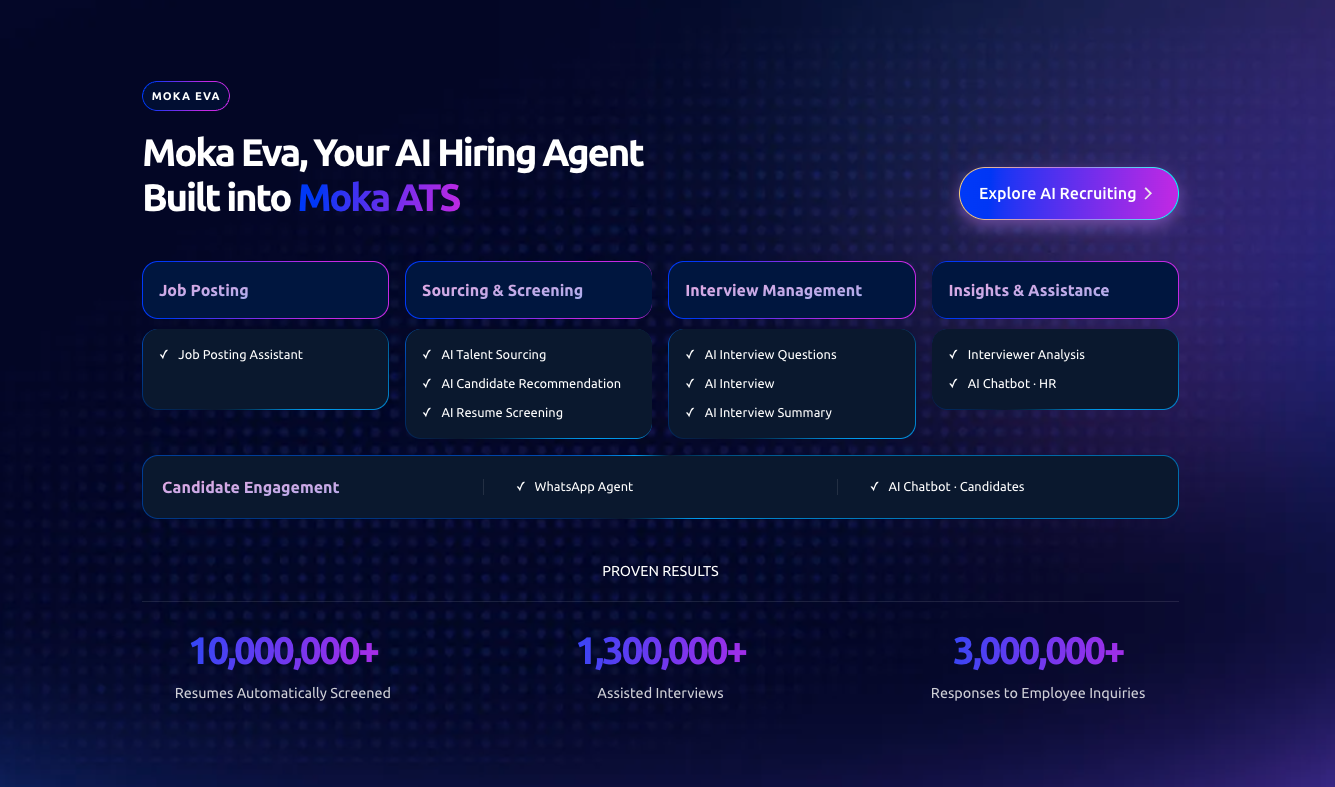Viewport: 1335px width, 787px height.
Task: Click the 1,300,000+ statistic
Action: [661, 651]
